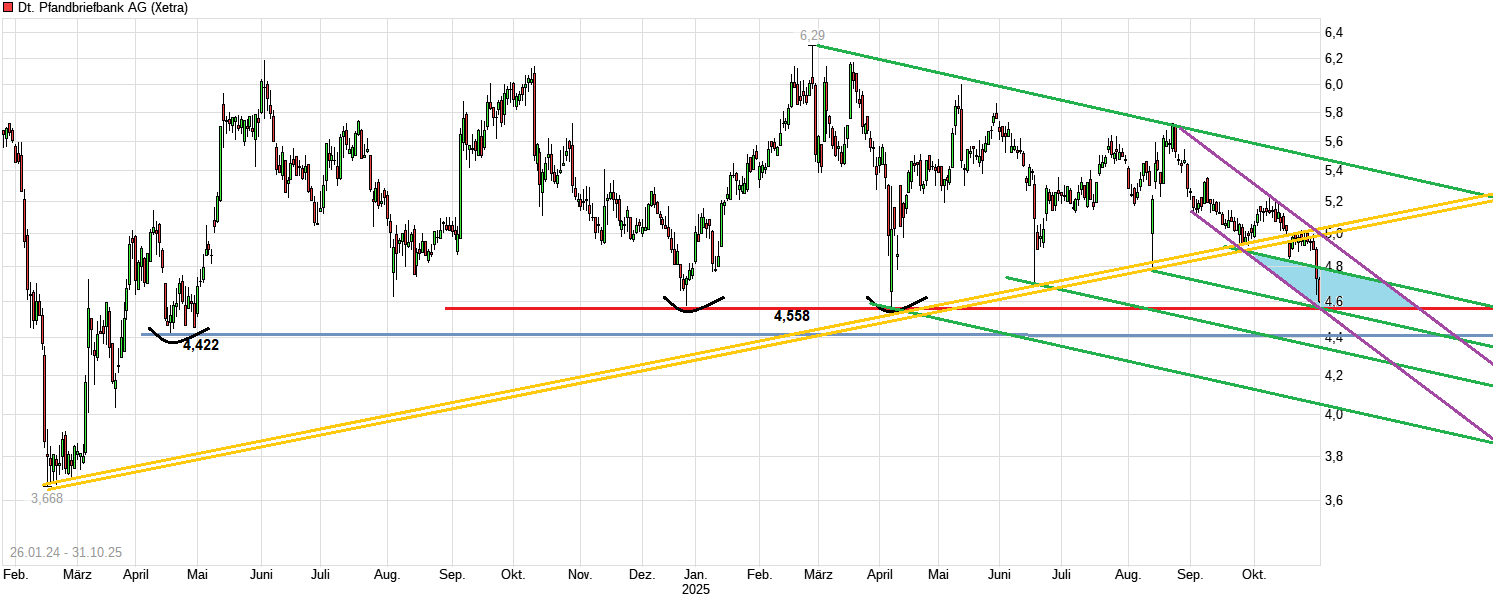Open the Dez. month label on the time axis
Image resolution: width=1493 pixels, height=596 pixels.
click(x=644, y=575)
